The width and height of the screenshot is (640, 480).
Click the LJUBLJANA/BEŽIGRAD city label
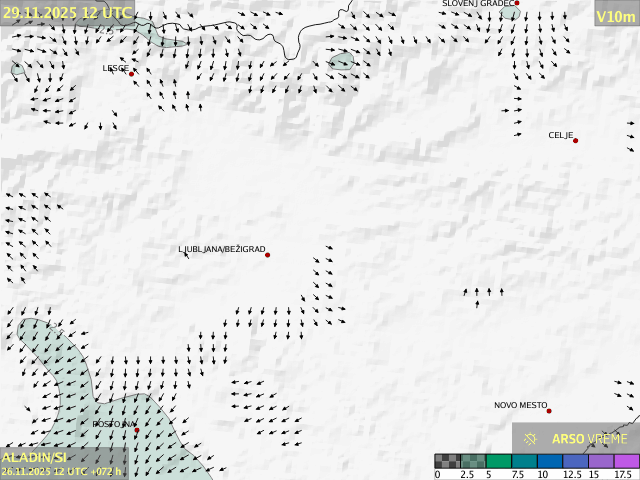[222, 249]
